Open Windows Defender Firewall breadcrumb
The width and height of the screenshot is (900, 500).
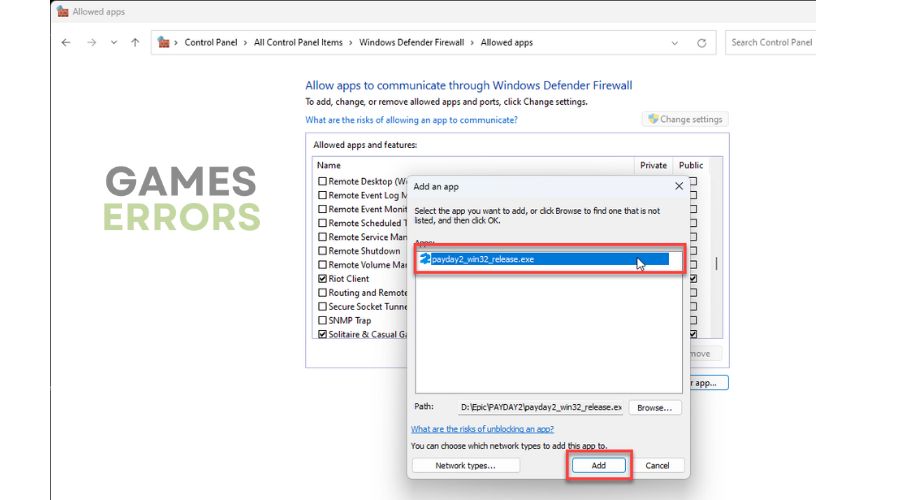click(412, 42)
